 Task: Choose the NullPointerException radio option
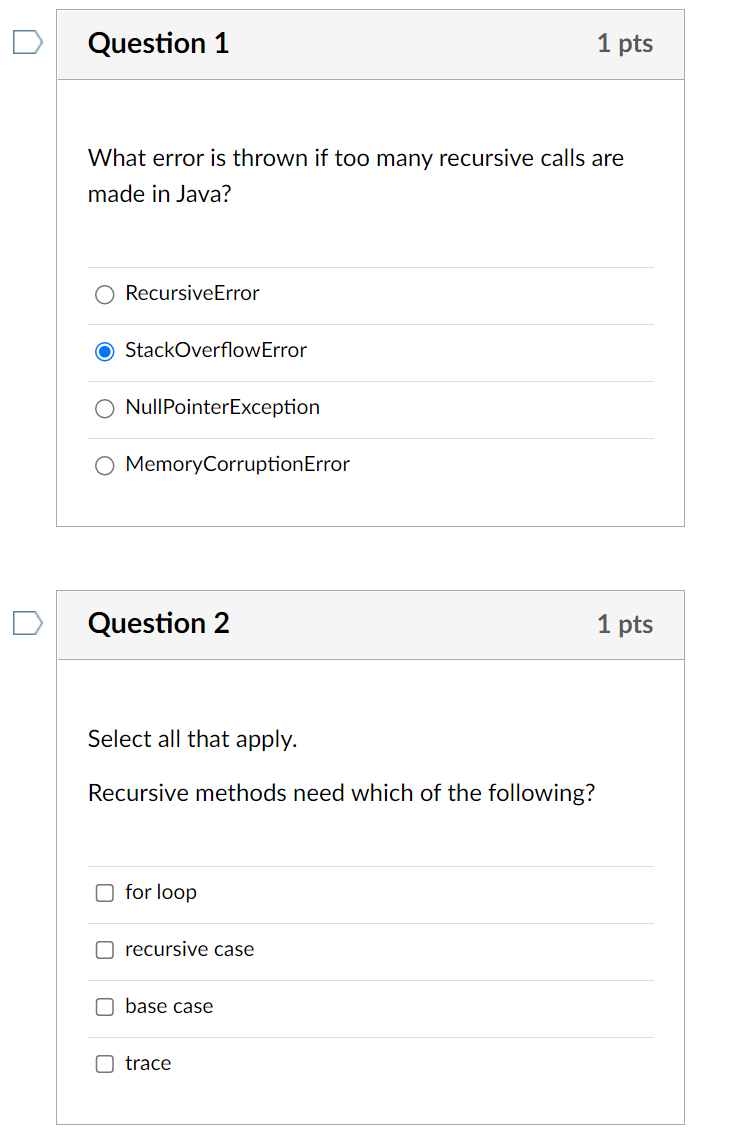tap(104, 408)
